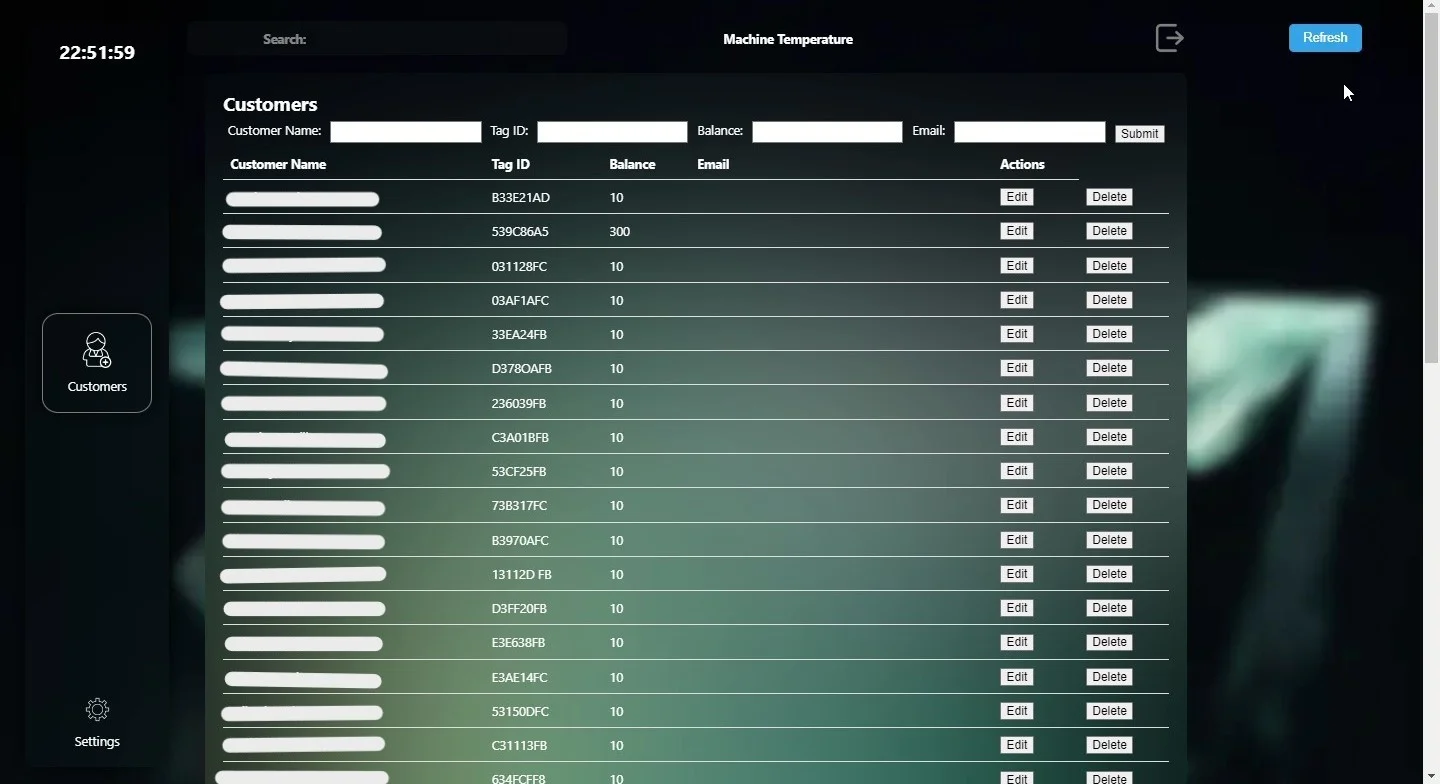Click the logout icon in top bar
Viewport: 1440px width, 784px height.
pos(1169,38)
